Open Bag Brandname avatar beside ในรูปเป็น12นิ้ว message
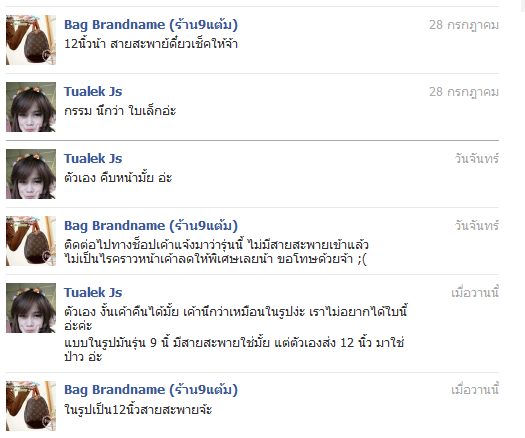Image resolution: width=525 pixels, height=438 pixels. (x=31, y=406)
